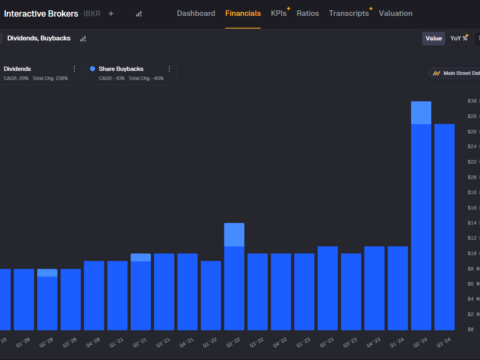The width and height of the screenshot is (480, 360).
Task: Click the Q4'20 bar
Action: [x=94, y=296]
